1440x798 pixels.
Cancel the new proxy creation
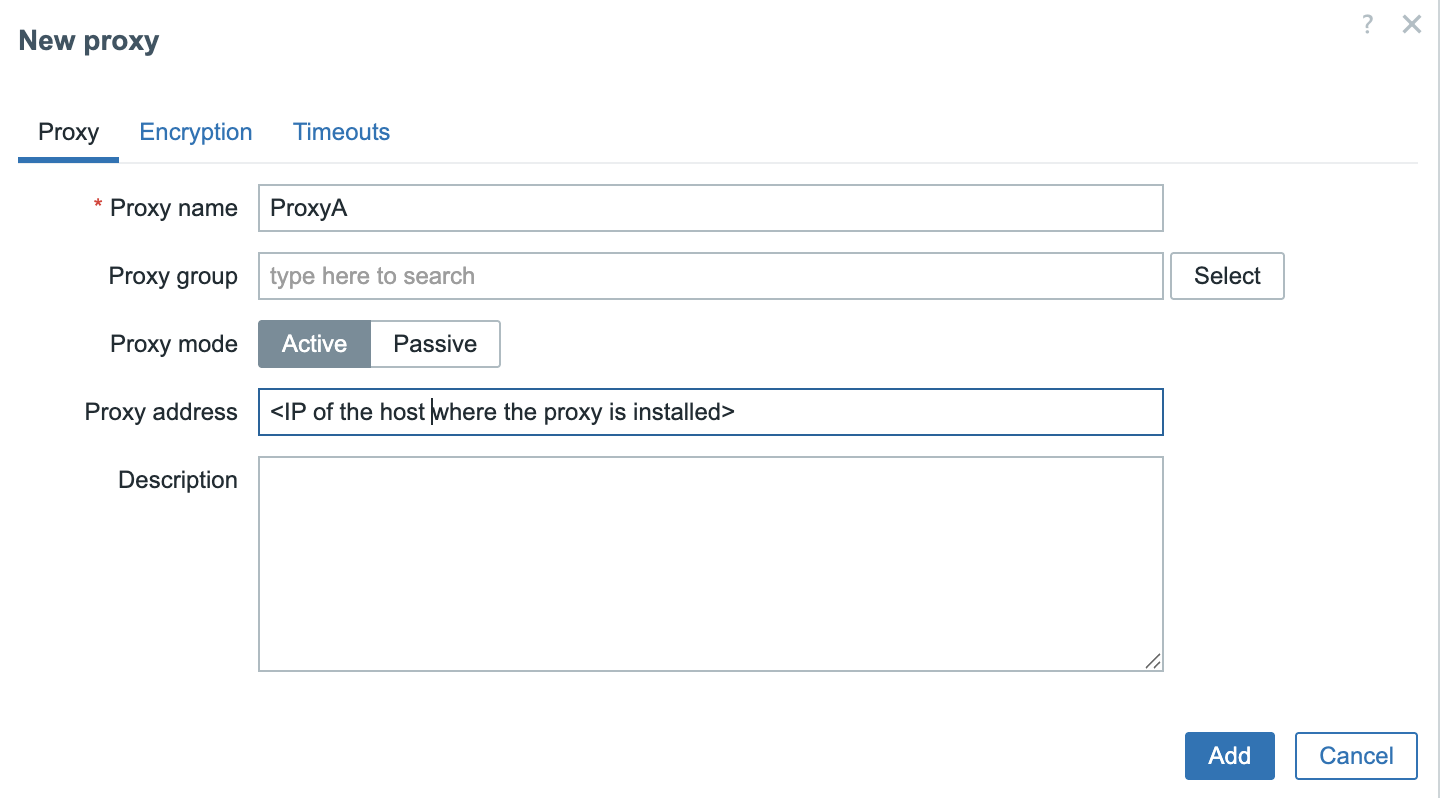(x=1356, y=756)
